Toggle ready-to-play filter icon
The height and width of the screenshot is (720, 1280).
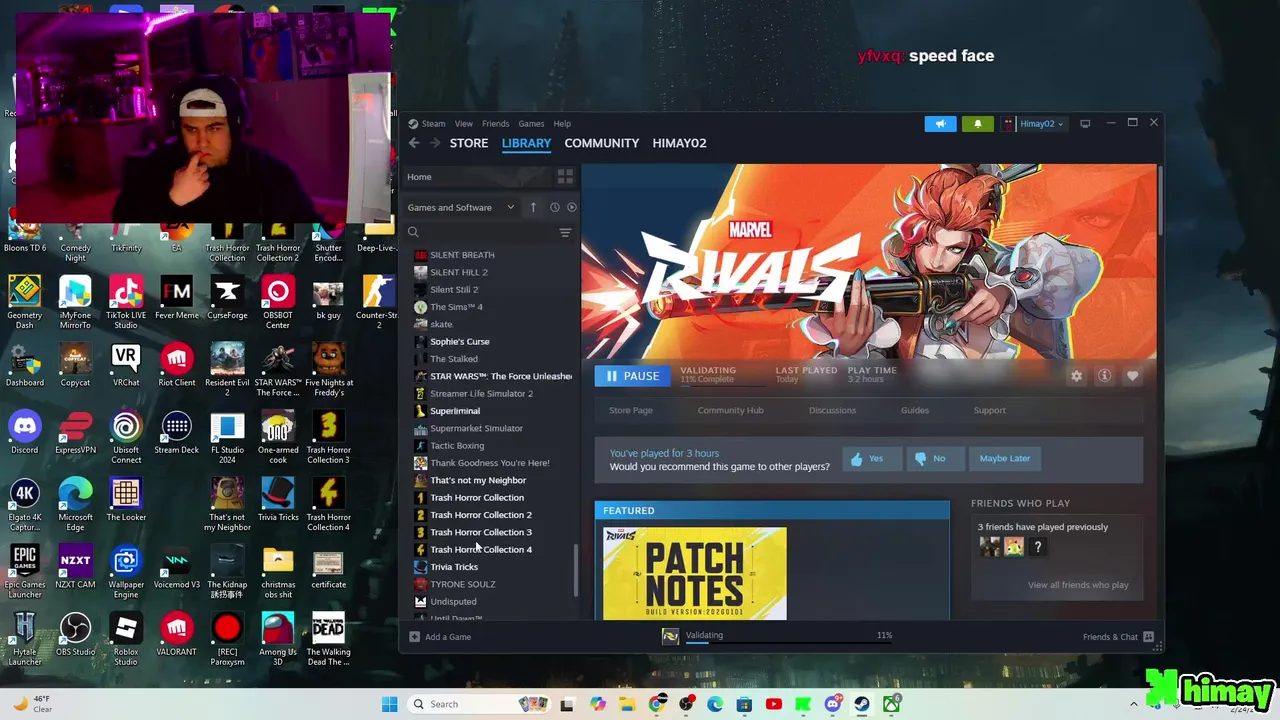coord(572,207)
